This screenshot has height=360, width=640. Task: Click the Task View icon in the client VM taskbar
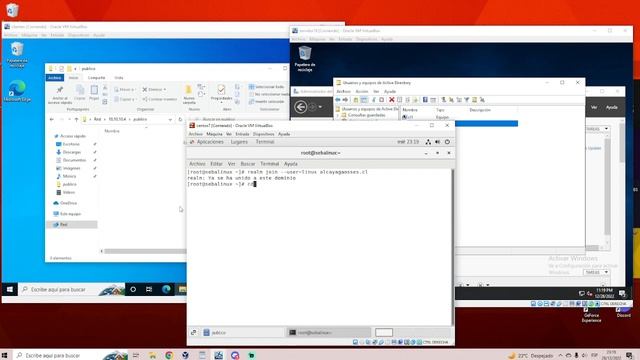[x=149, y=289]
